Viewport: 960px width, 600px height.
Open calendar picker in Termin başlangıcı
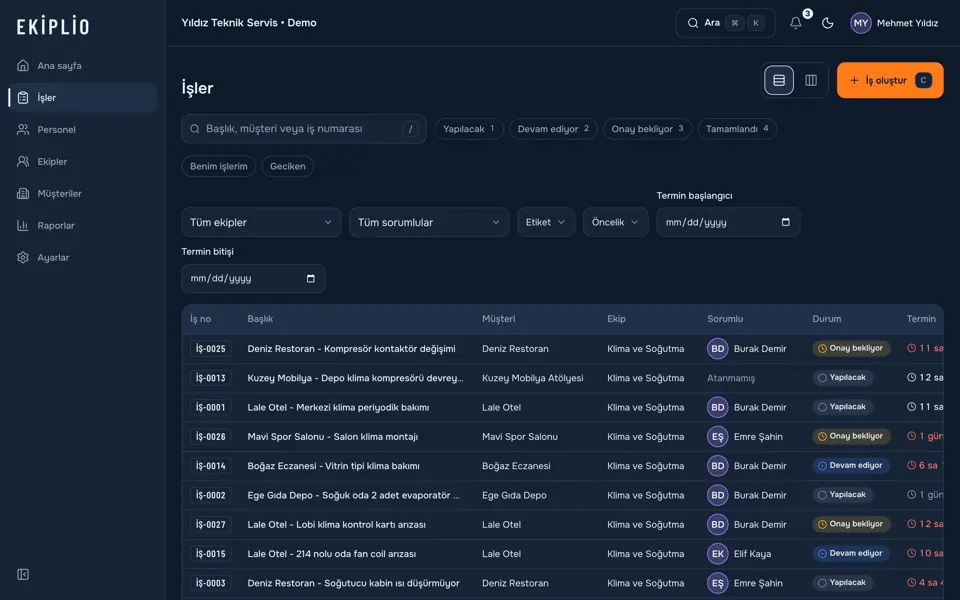[x=786, y=222]
